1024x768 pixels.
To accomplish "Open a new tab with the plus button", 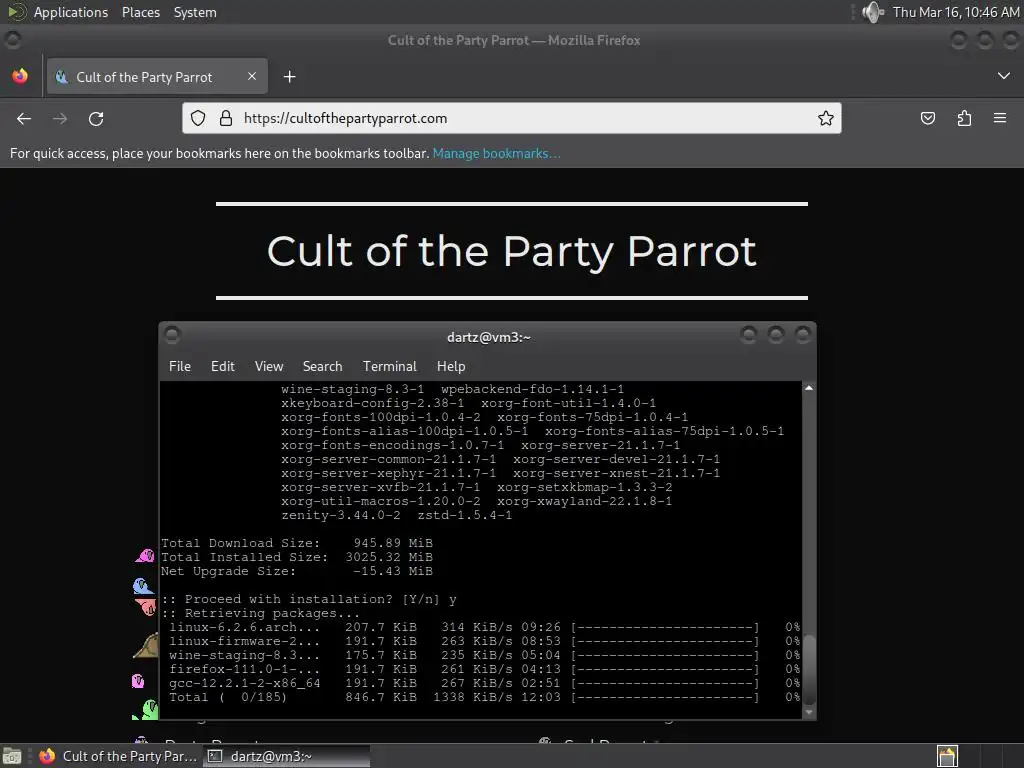I will [x=289, y=77].
